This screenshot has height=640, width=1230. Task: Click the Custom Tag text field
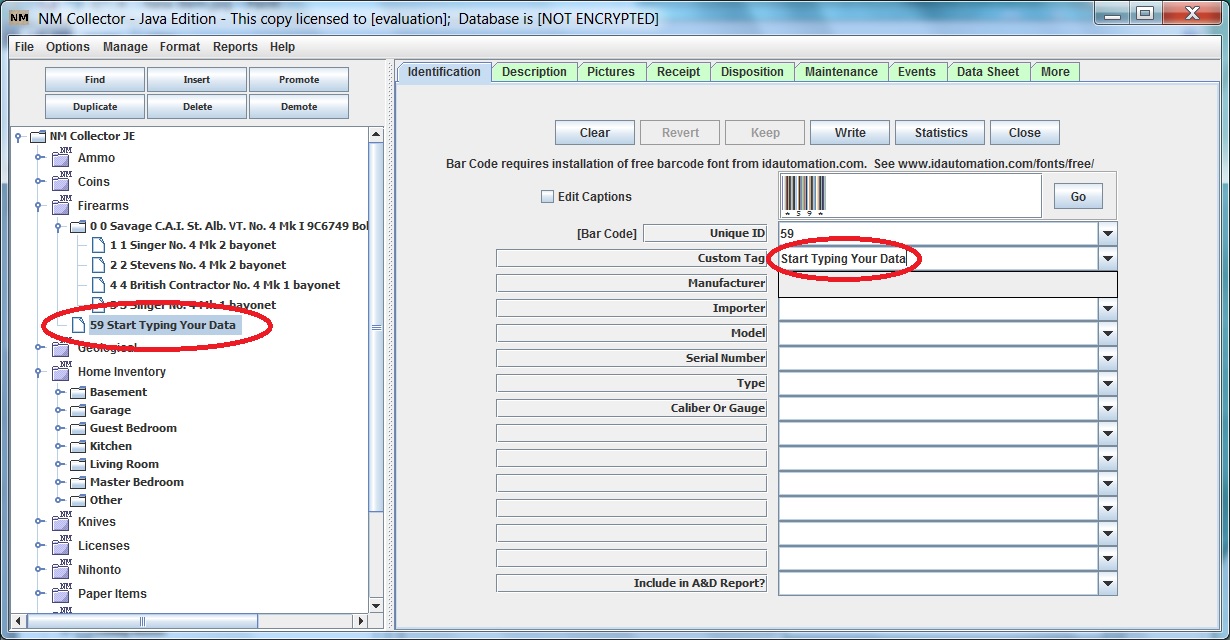938,259
